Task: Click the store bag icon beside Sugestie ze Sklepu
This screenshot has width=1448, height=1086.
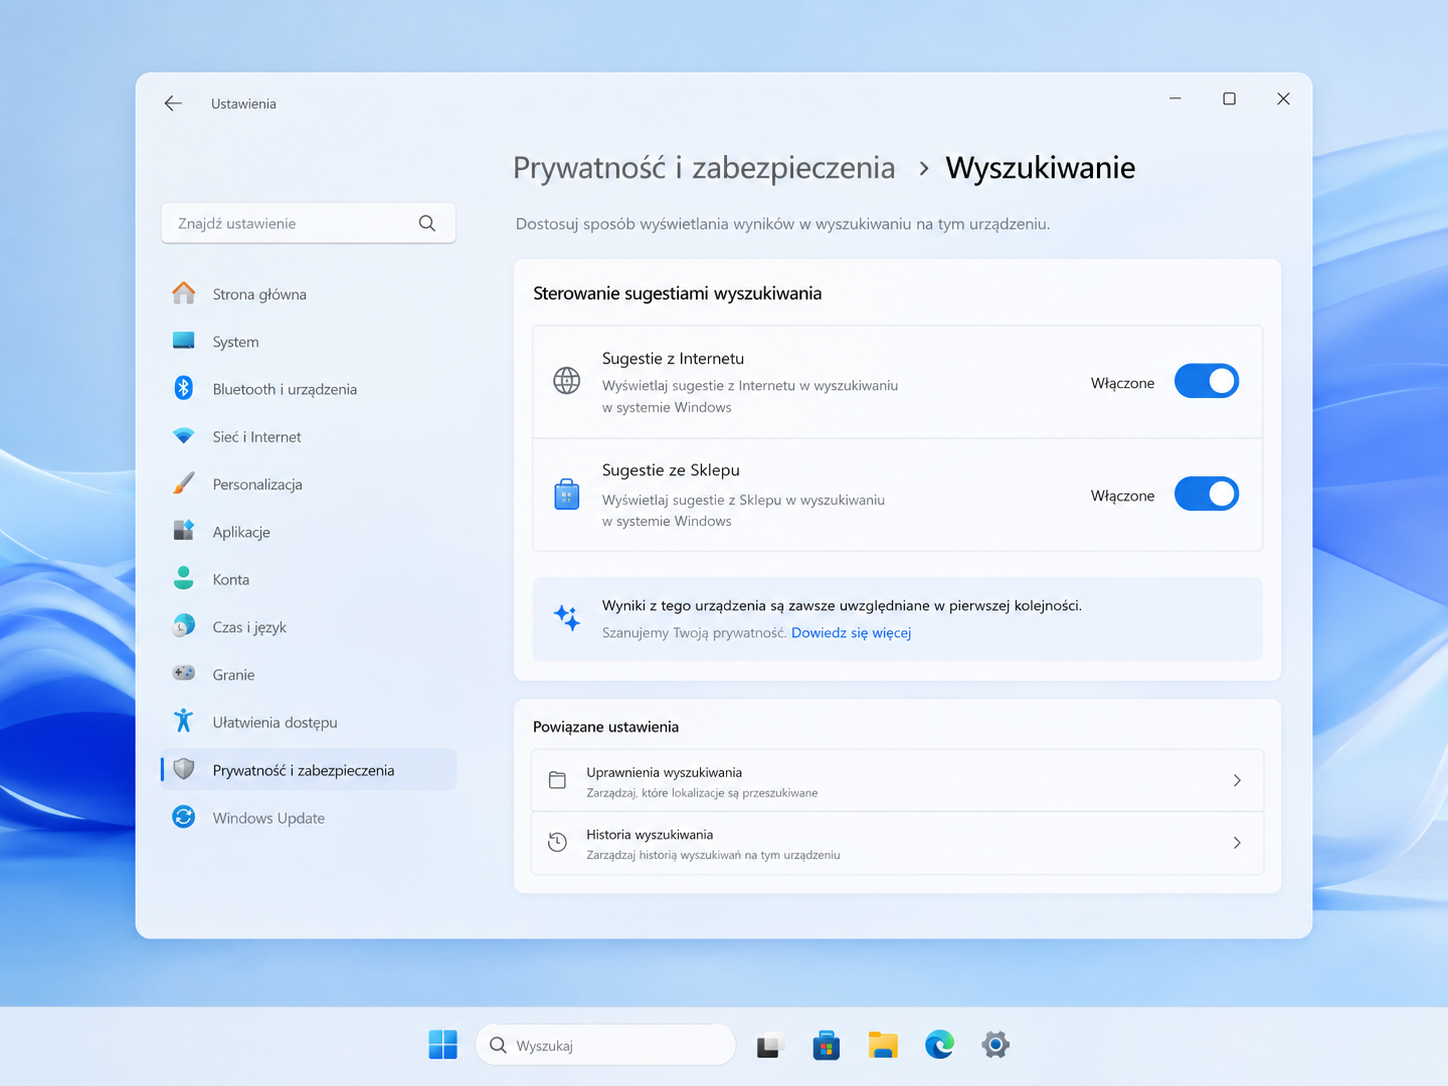Action: [567, 494]
